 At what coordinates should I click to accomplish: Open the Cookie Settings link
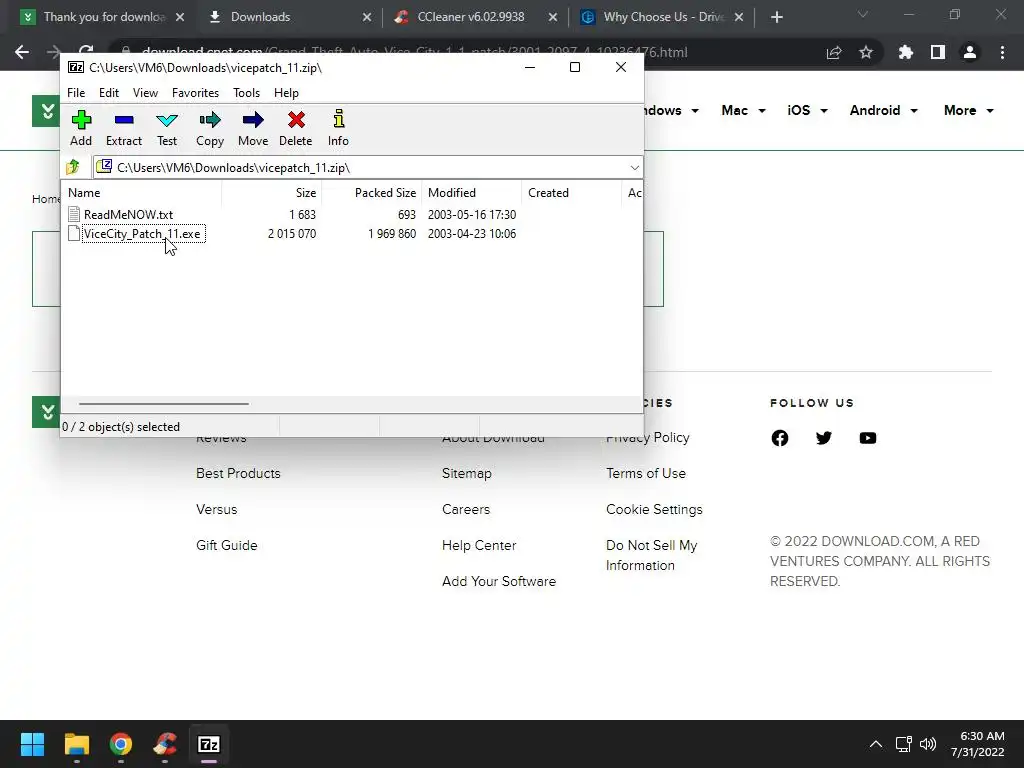(x=654, y=509)
